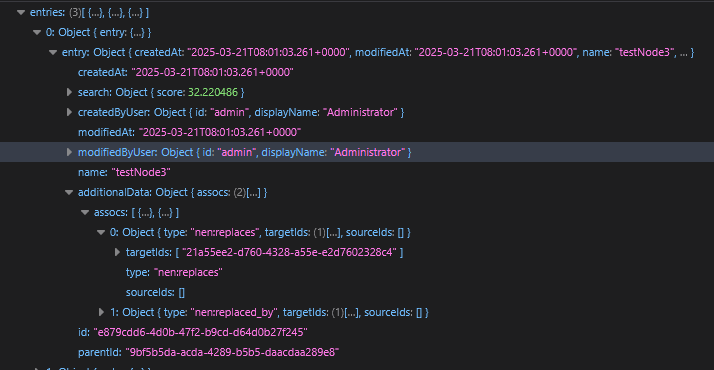This screenshot has width=714, height=370.
Task: Collapse the assocs array
Action: click(x=85, y=213)
